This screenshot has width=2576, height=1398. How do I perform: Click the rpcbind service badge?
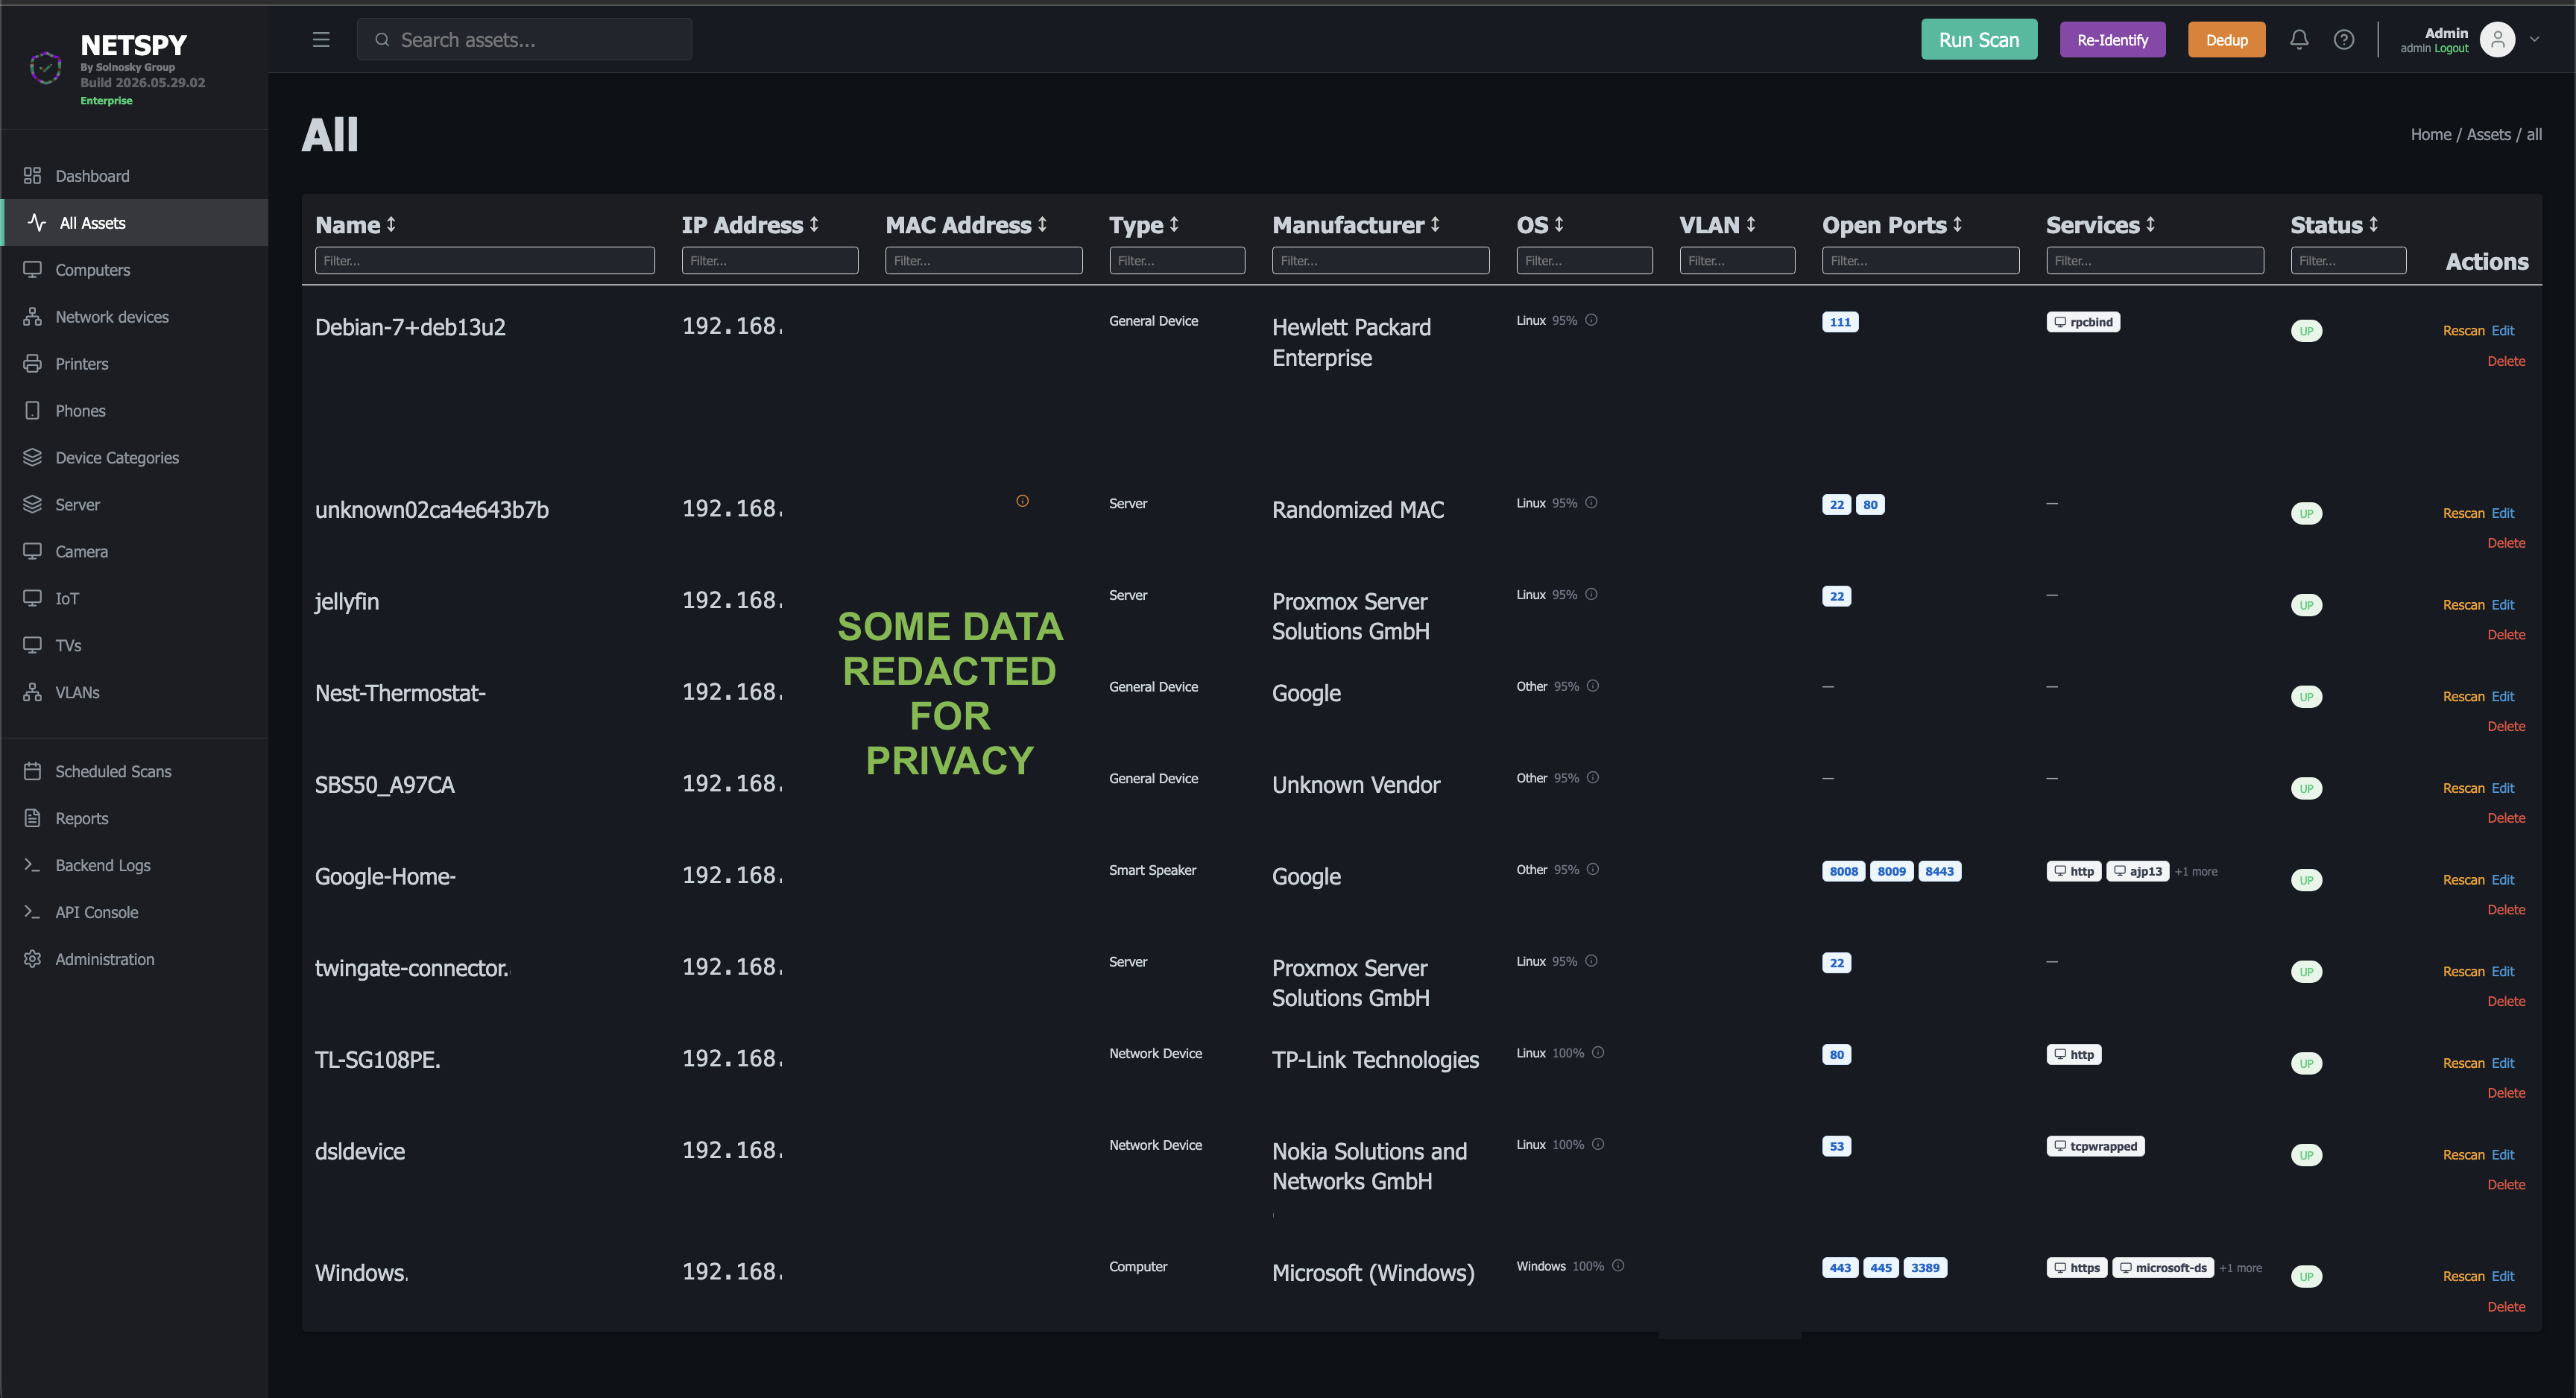(x=2083, y=322)
